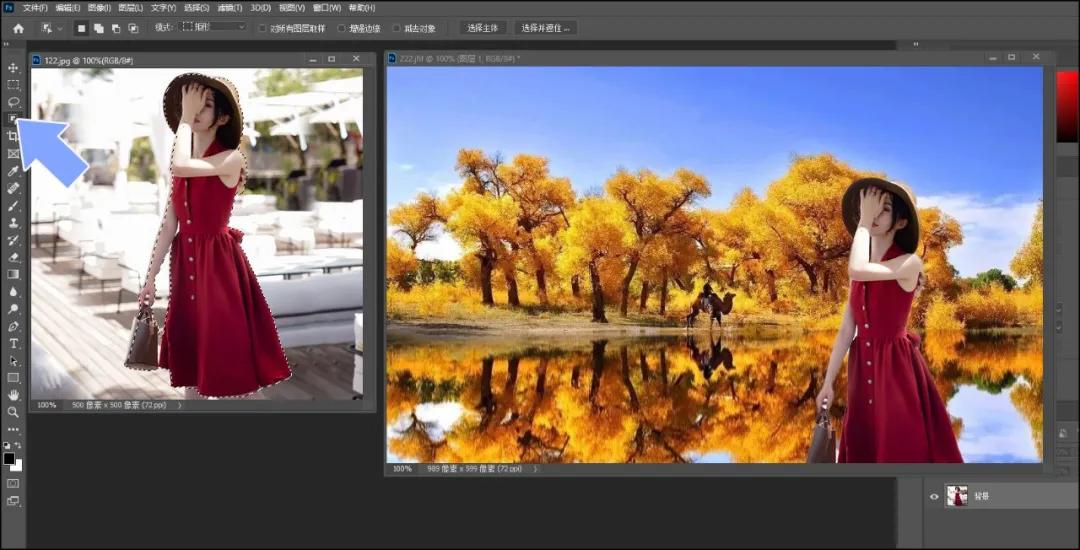Viewport: 1080px width, 550px height.
Task: Click the 背景 layer thumbnail
Action: 957,496
